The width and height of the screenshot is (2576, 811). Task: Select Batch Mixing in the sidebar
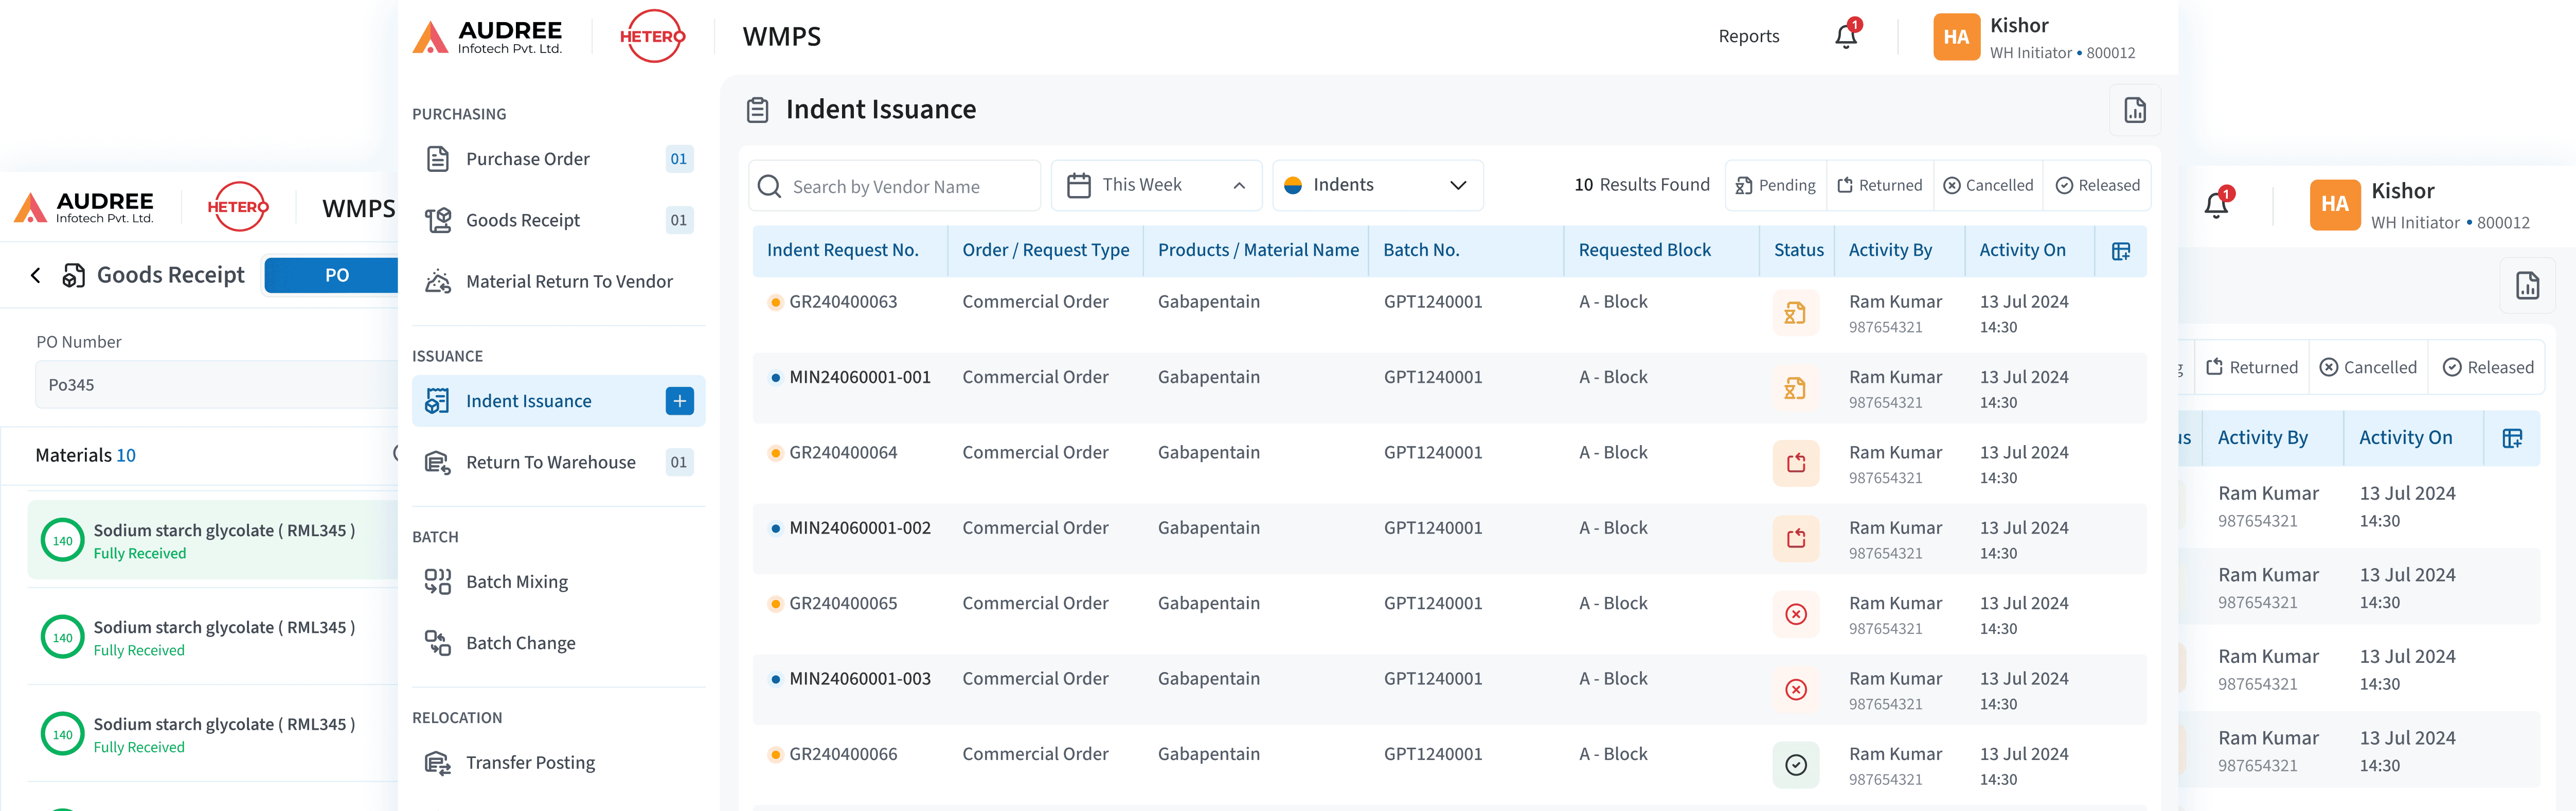(516, 582)
